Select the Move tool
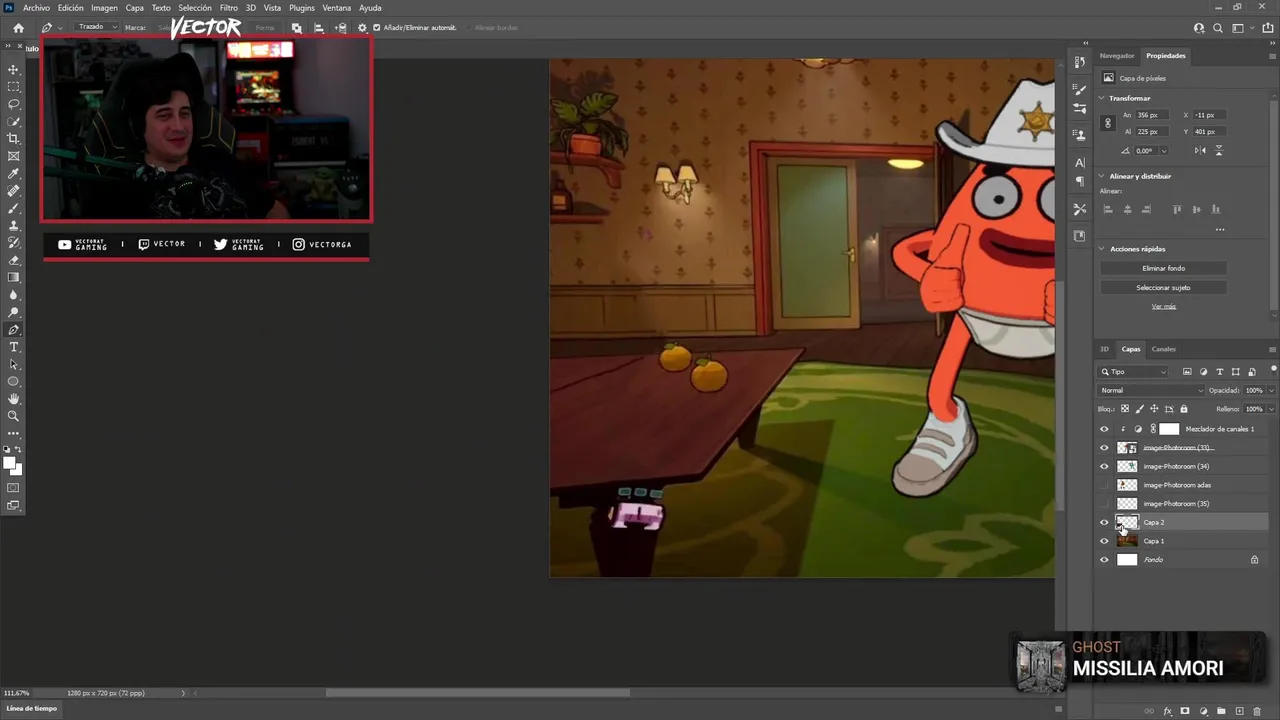This screenshot has height=720, width=1280. 14,69
